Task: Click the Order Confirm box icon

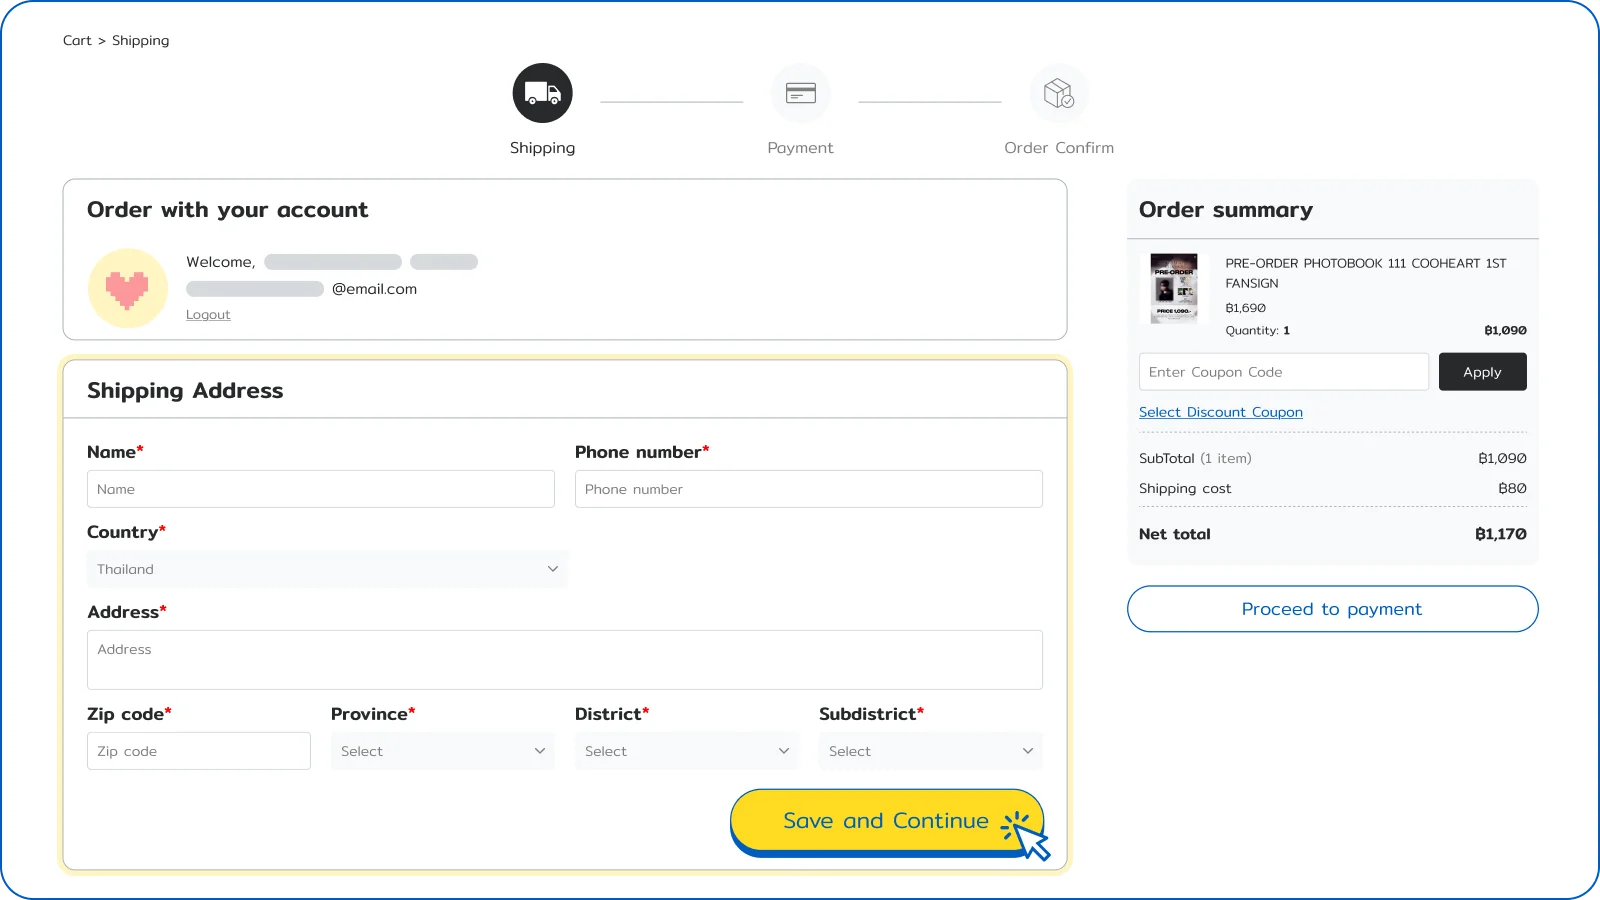Action: [x=1058, y=93]
